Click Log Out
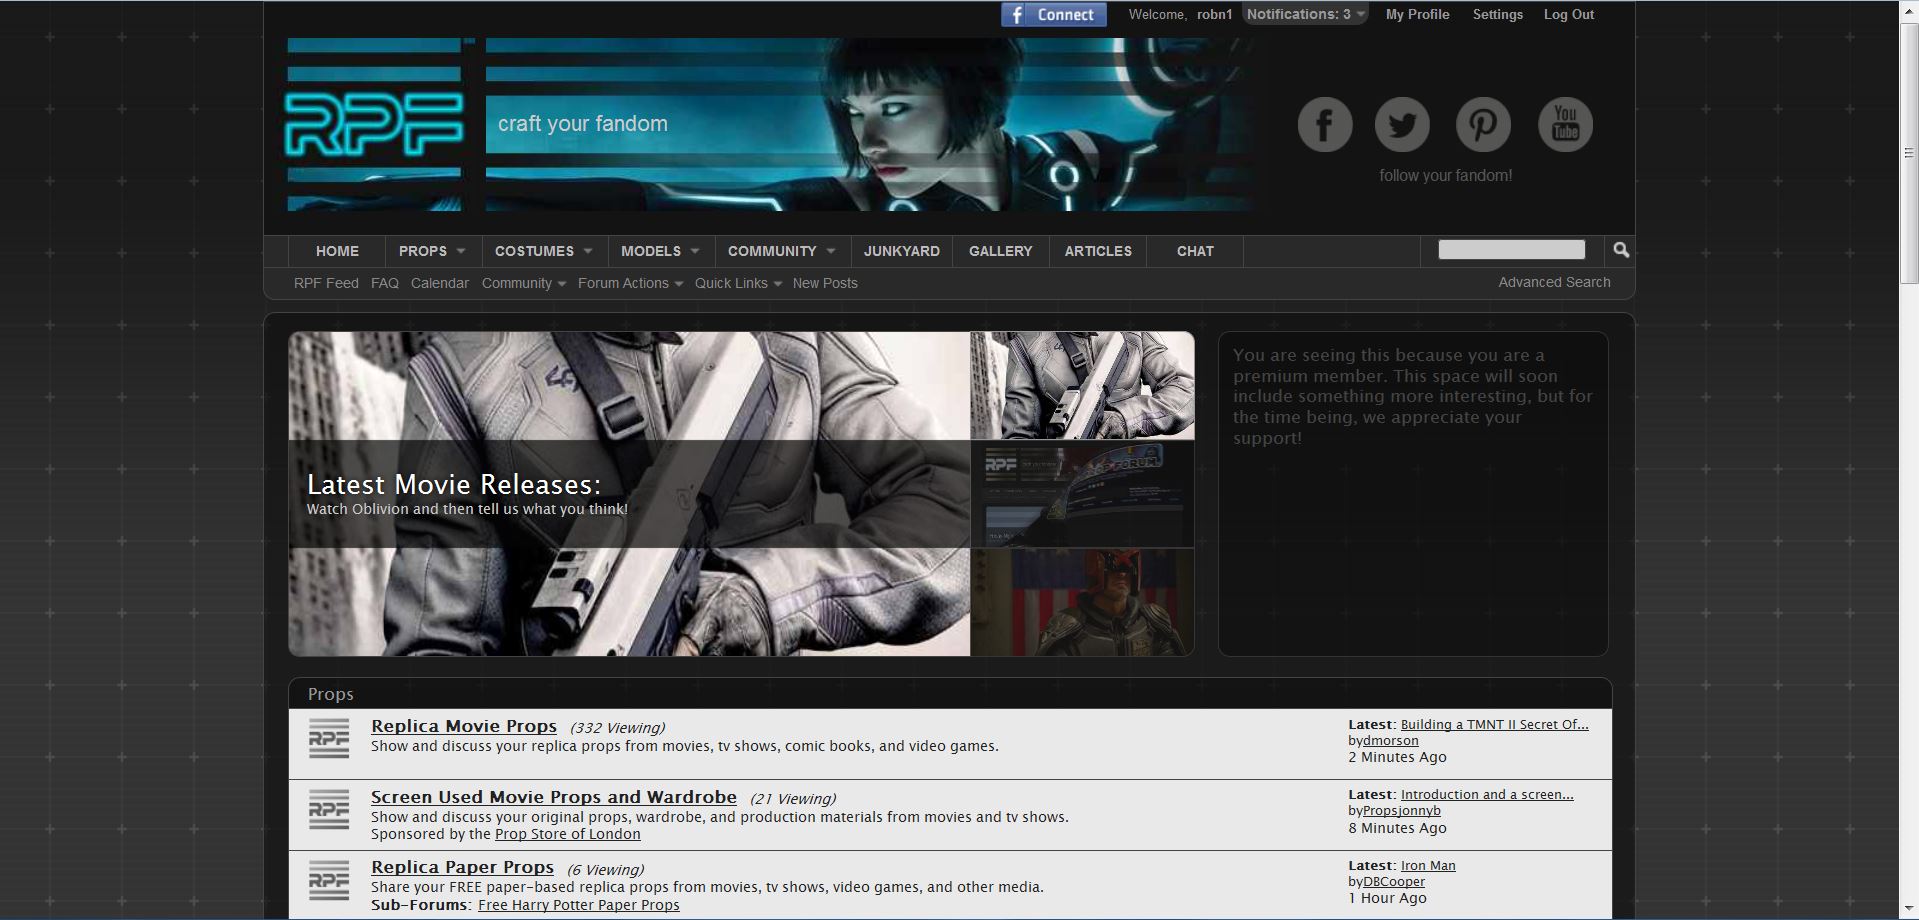Screen dimensions: 1919x920 click(x=1569, y=14)
